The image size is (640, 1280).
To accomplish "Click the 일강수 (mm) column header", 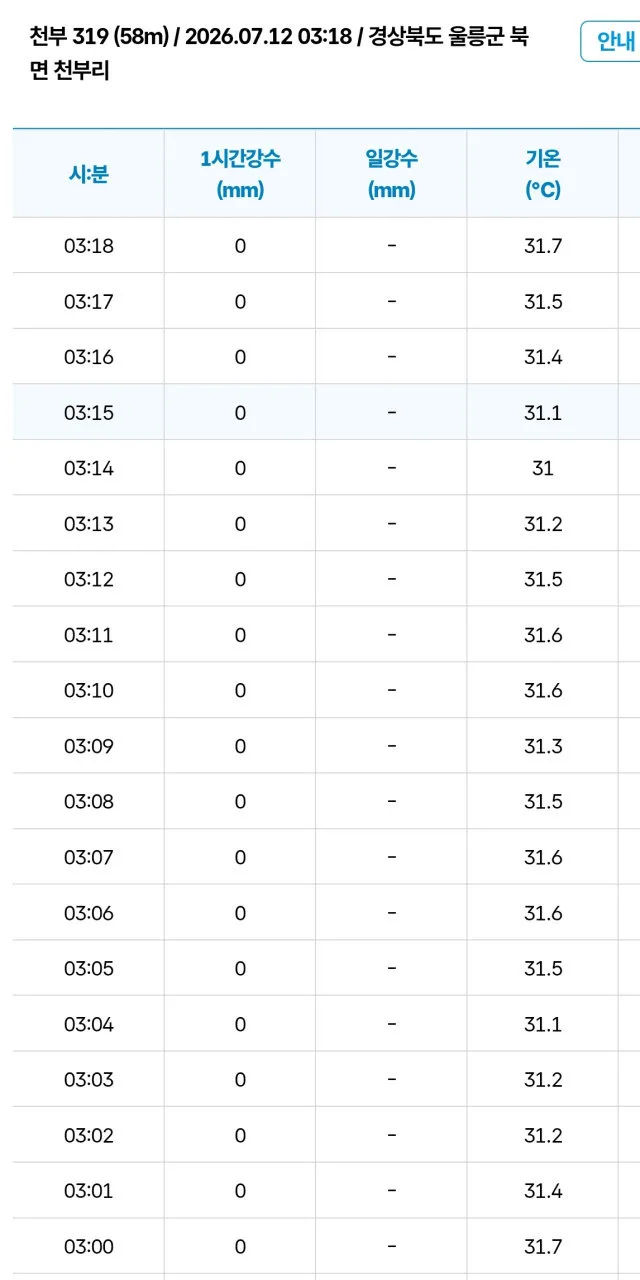I will click(391, 174).
